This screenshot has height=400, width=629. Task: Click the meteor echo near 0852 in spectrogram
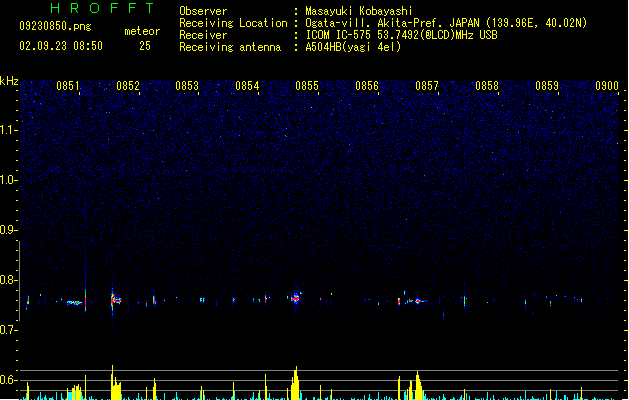pos(115,300)
